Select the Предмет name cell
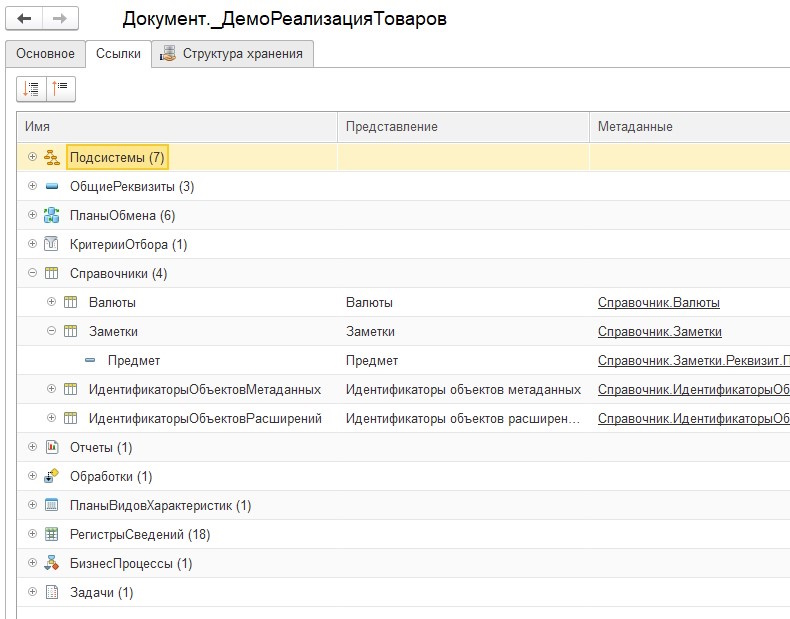This screenshot has height=619, width=790. (x=134, y=361)
